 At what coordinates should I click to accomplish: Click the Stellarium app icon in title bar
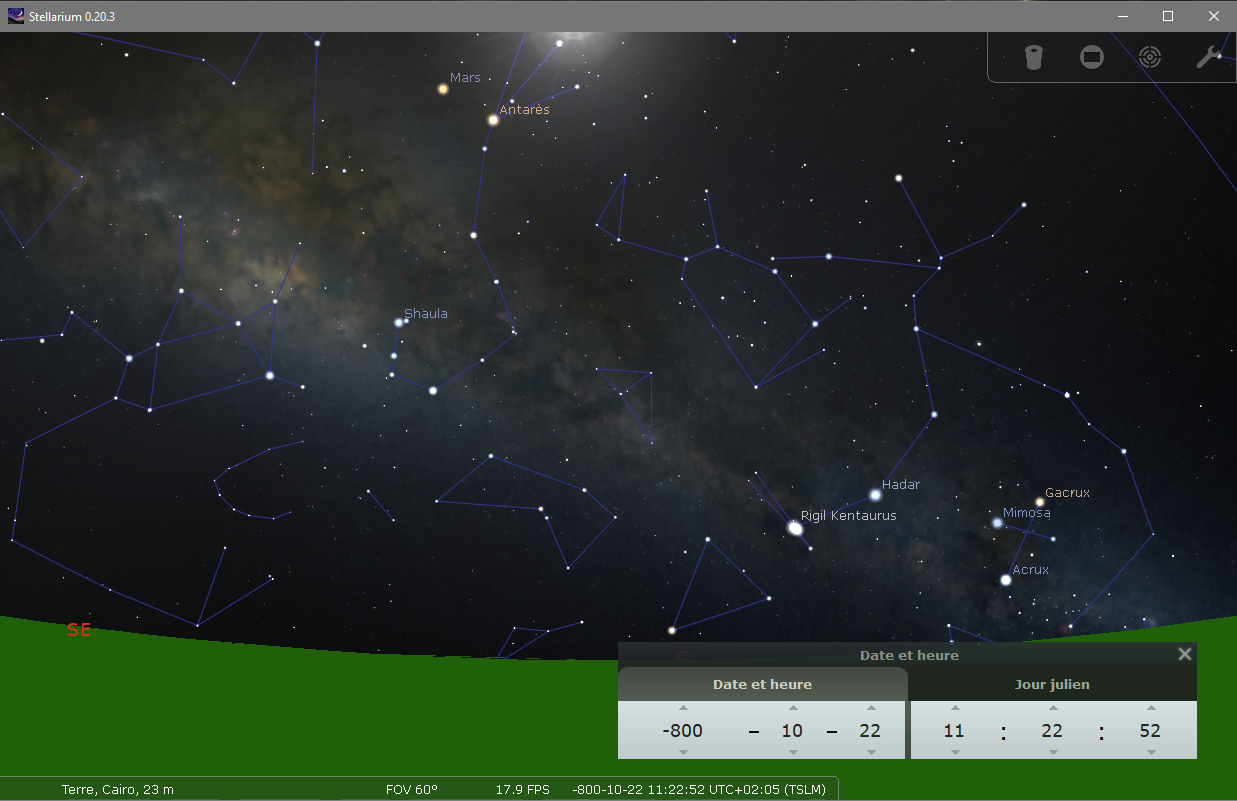pyautogui.click(x=16, y=16)
